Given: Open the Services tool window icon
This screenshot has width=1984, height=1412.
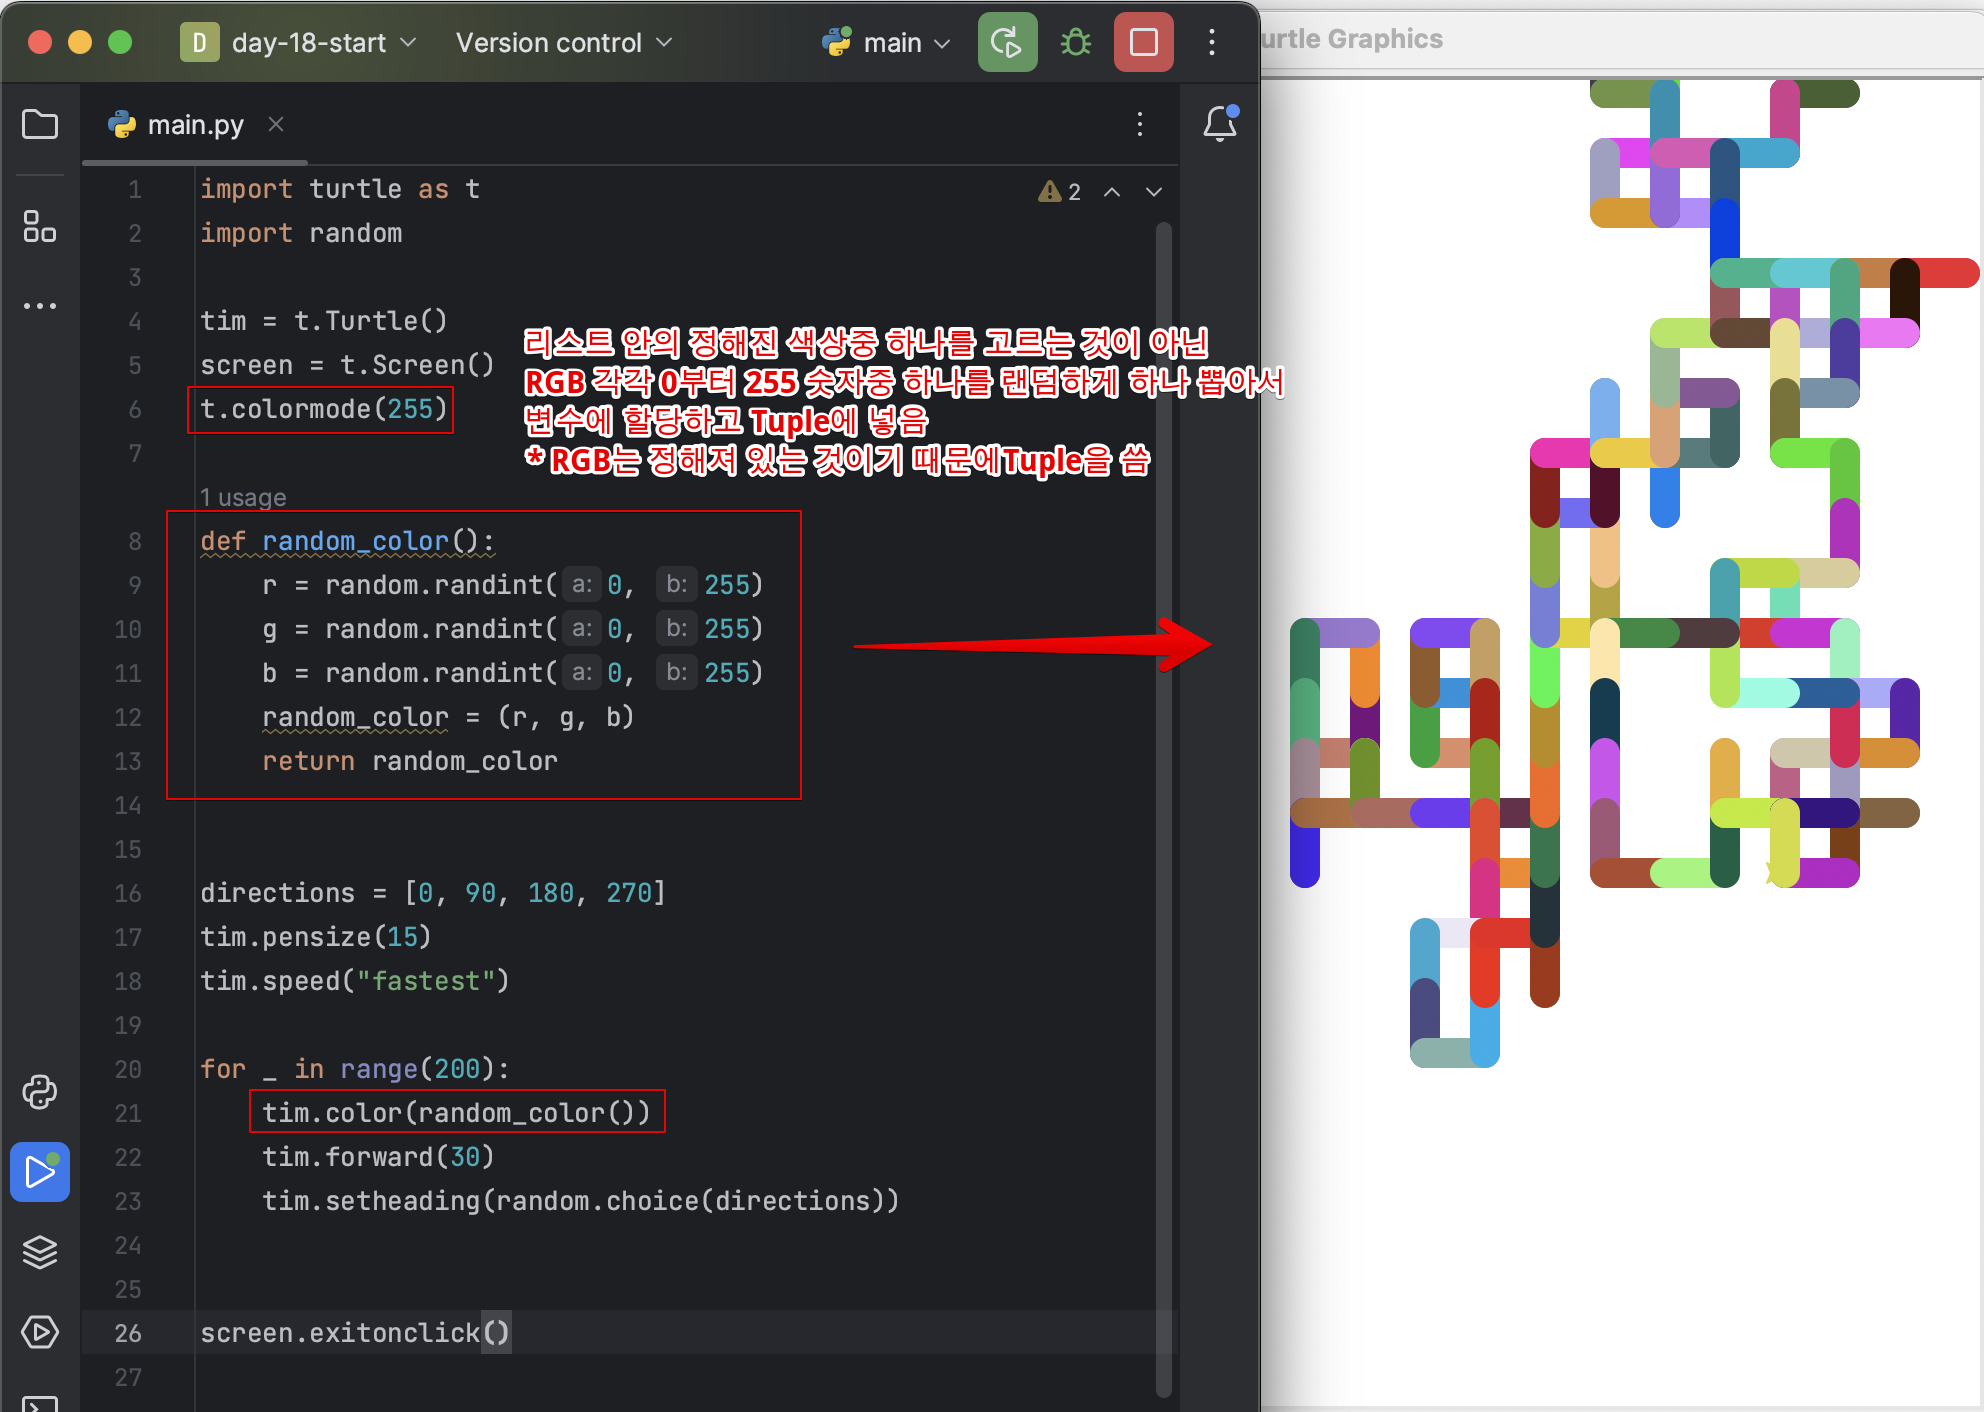Looking at the screenshot, I should point(40,1332).
